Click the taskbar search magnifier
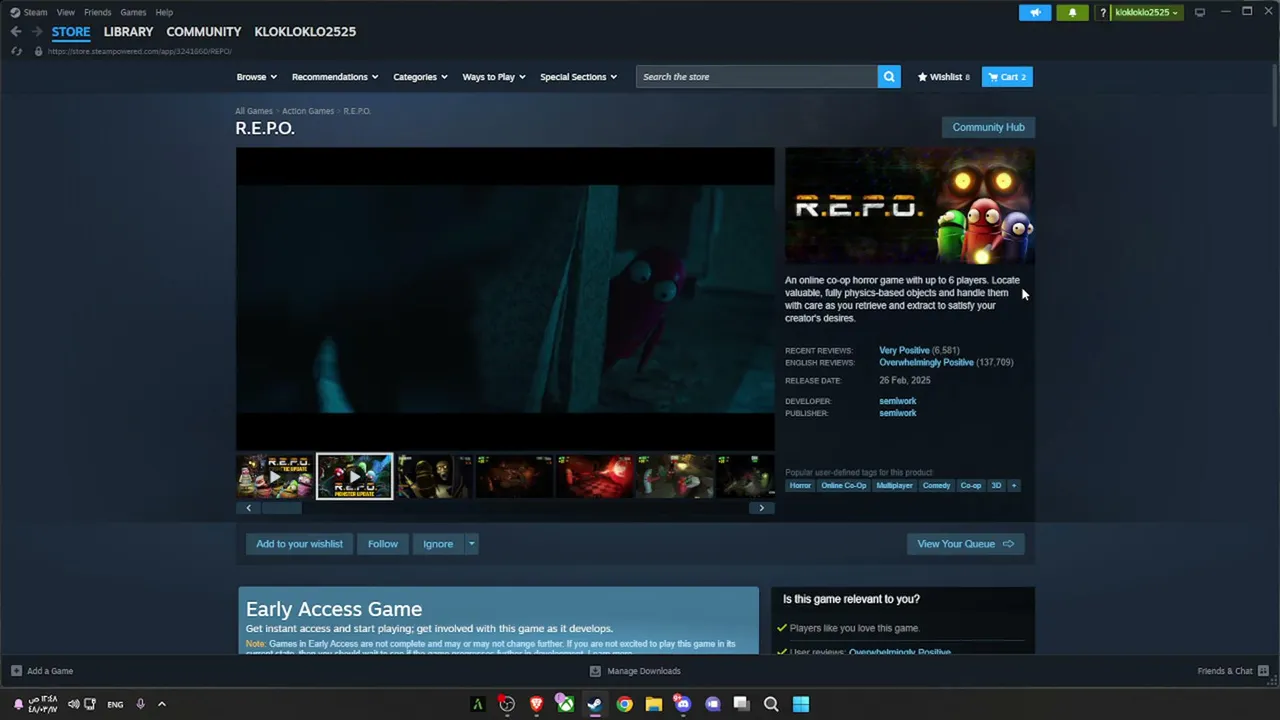 click(771, 704)
